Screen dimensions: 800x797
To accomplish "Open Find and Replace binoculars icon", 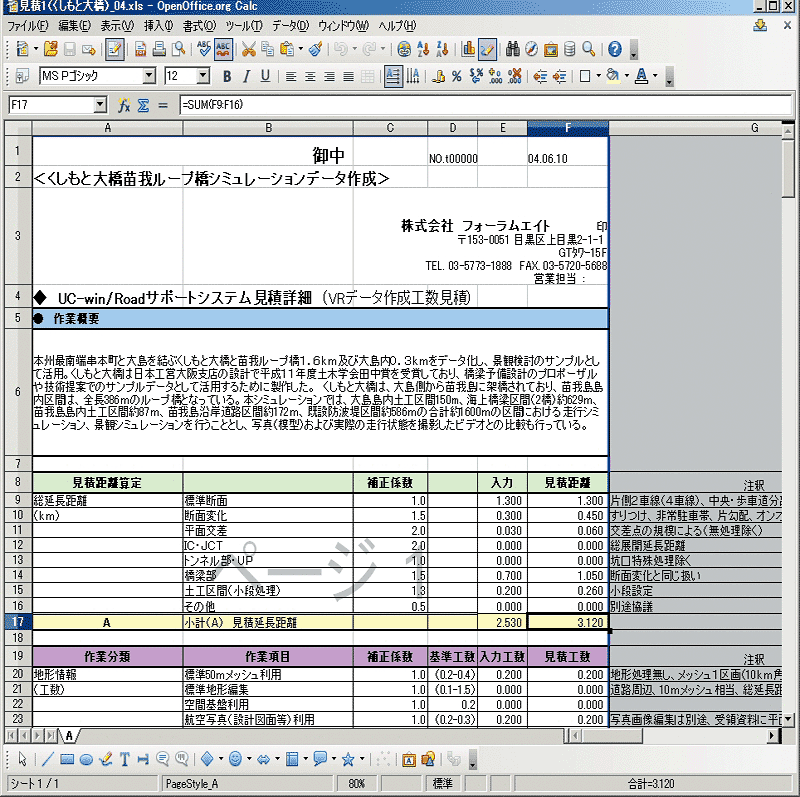I will pyautogui.click(x=513, y=49).
